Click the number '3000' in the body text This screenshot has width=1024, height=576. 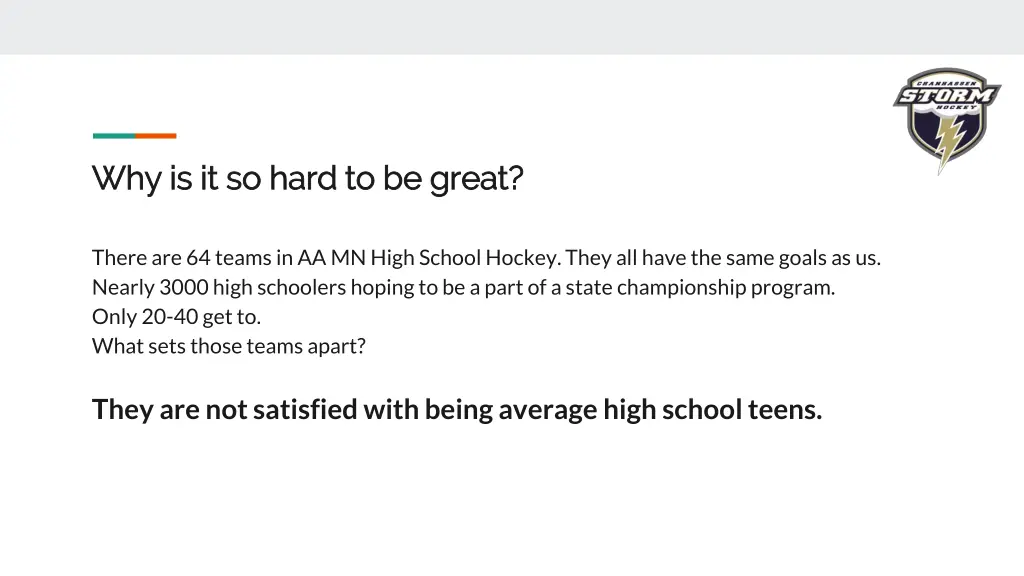(x=184, y=287)
